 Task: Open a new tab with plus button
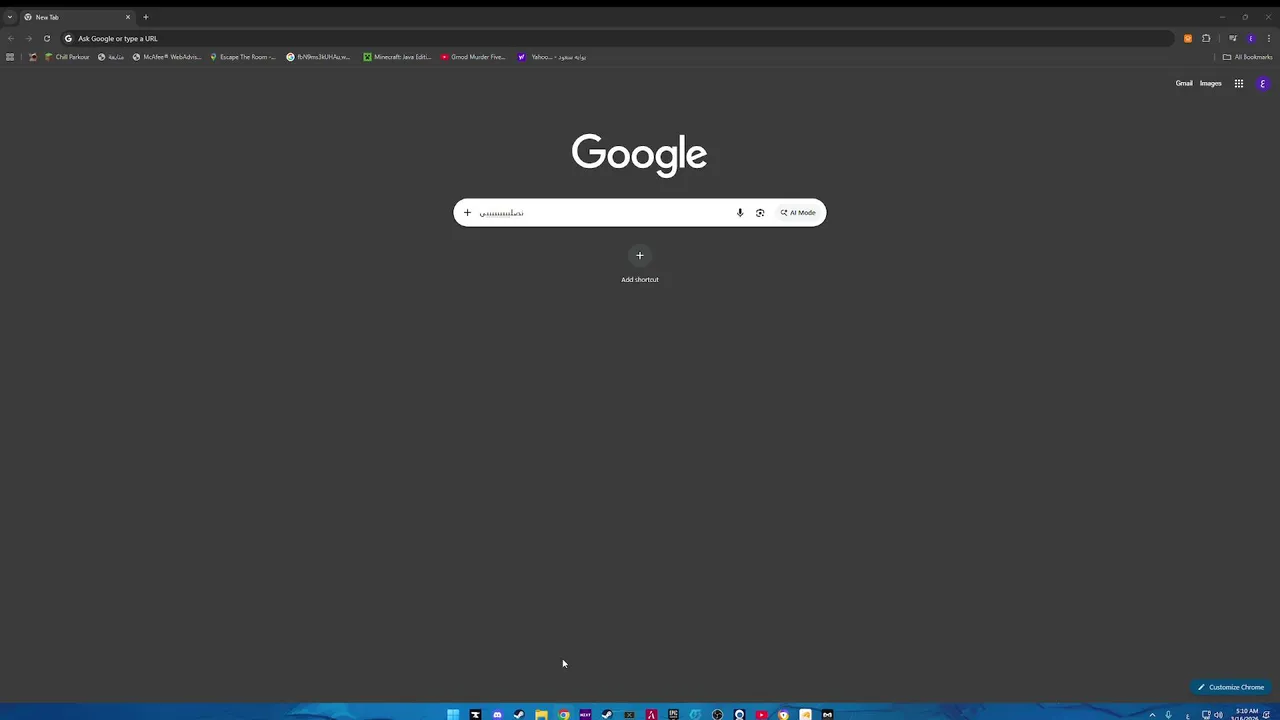[146, 17]
